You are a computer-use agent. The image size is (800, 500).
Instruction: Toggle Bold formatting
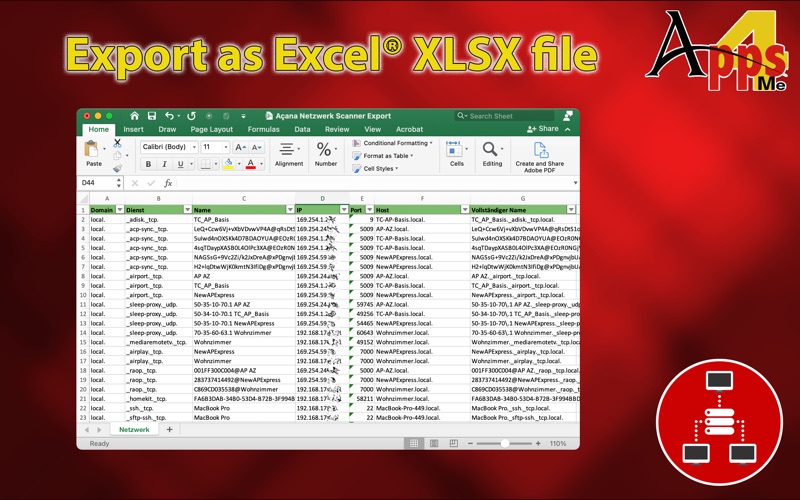click(148, 164)
